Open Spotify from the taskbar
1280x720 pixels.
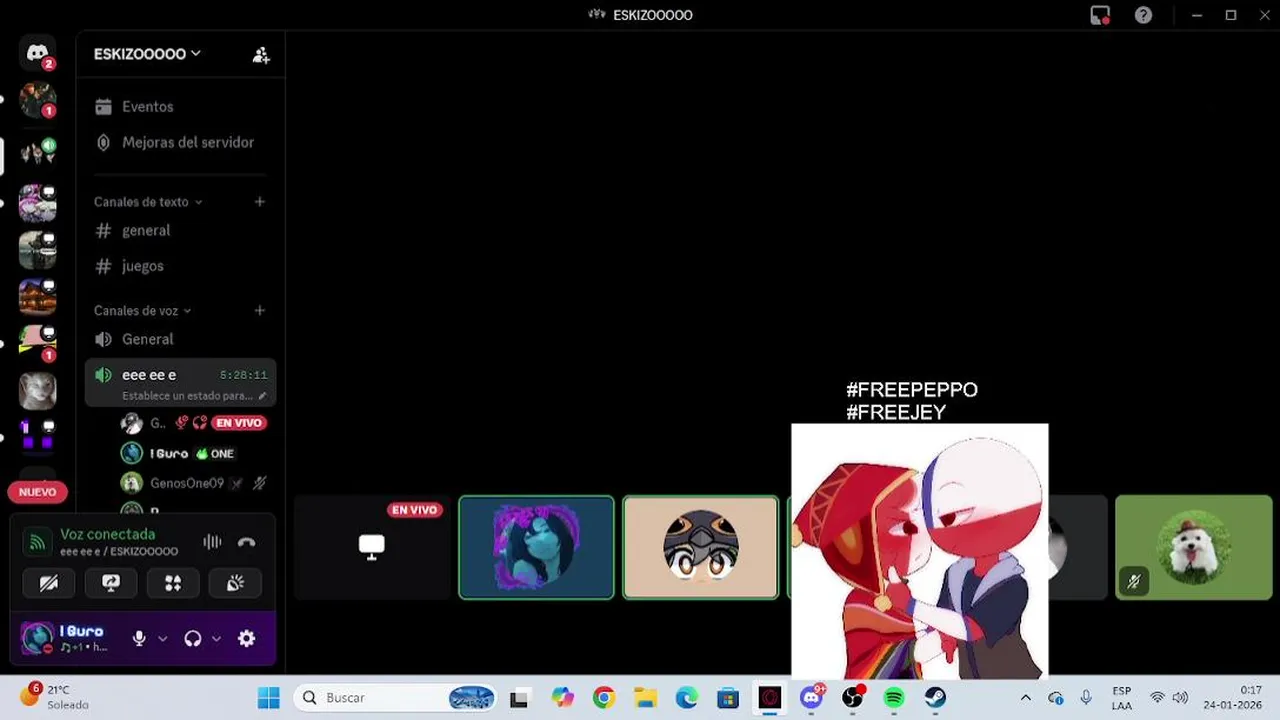[894, 698]
